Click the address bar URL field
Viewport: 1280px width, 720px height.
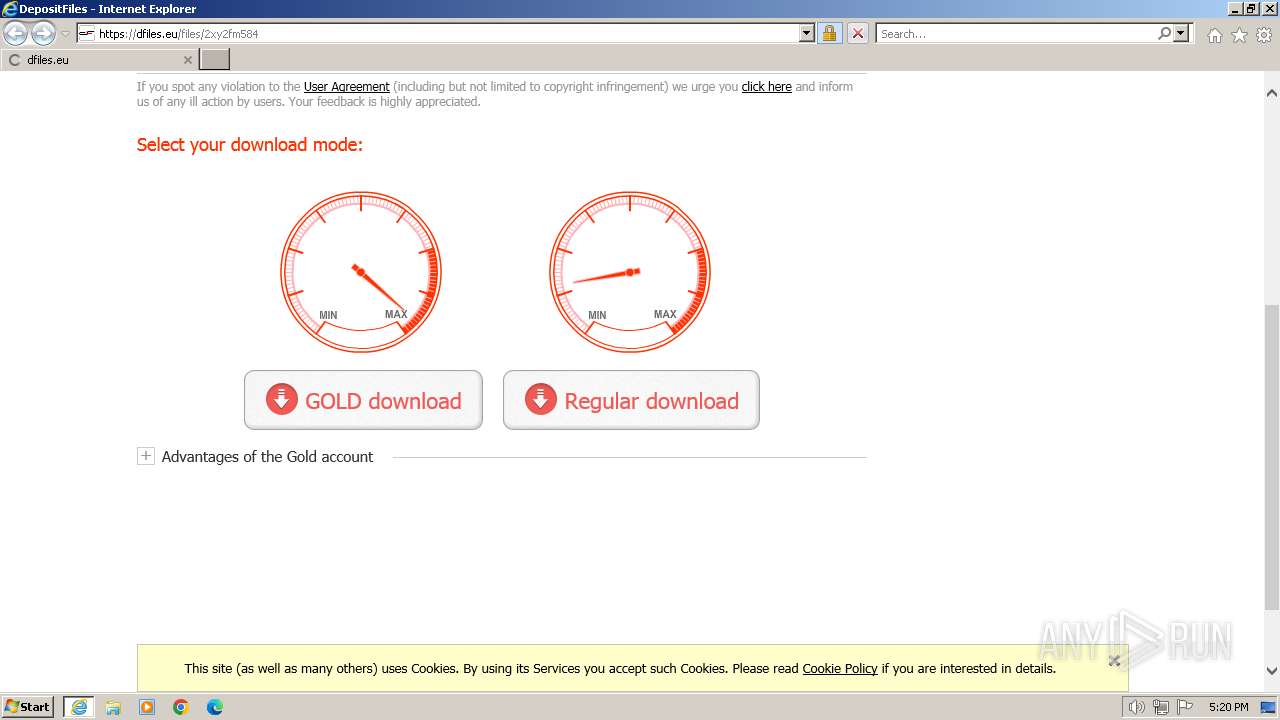coord(438,33)
